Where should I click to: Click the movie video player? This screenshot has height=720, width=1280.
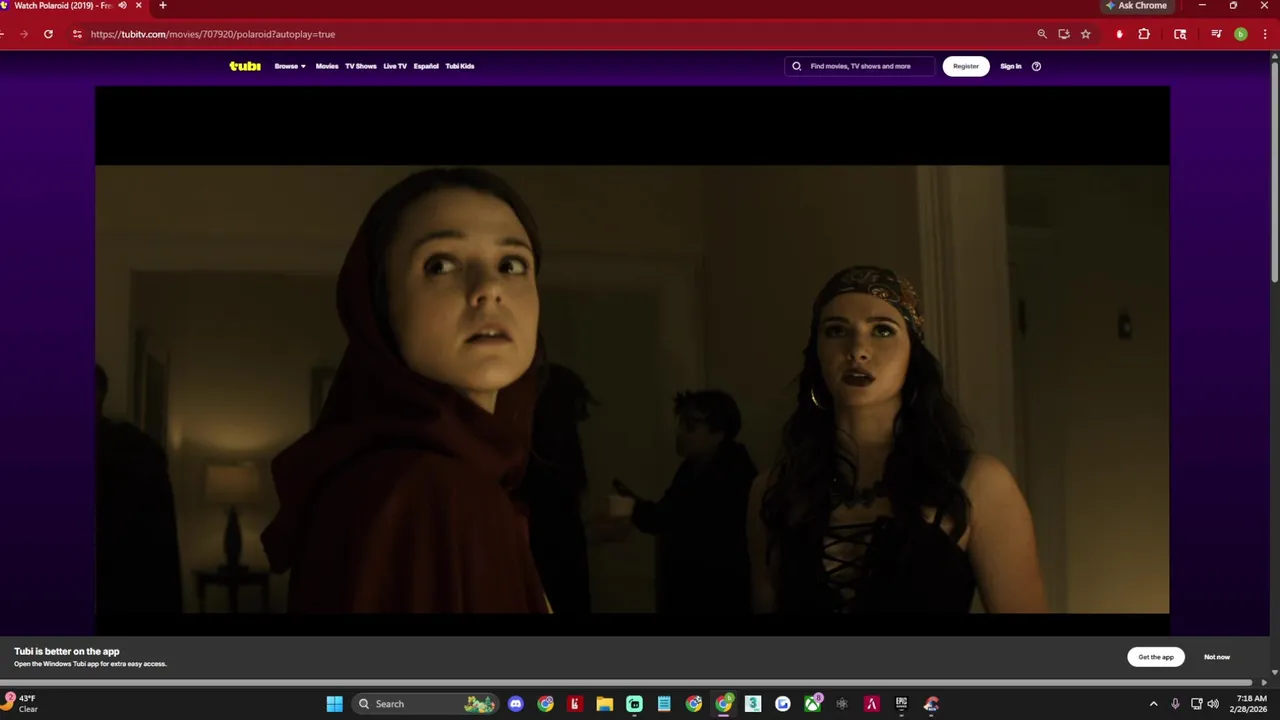pos(632,360)
